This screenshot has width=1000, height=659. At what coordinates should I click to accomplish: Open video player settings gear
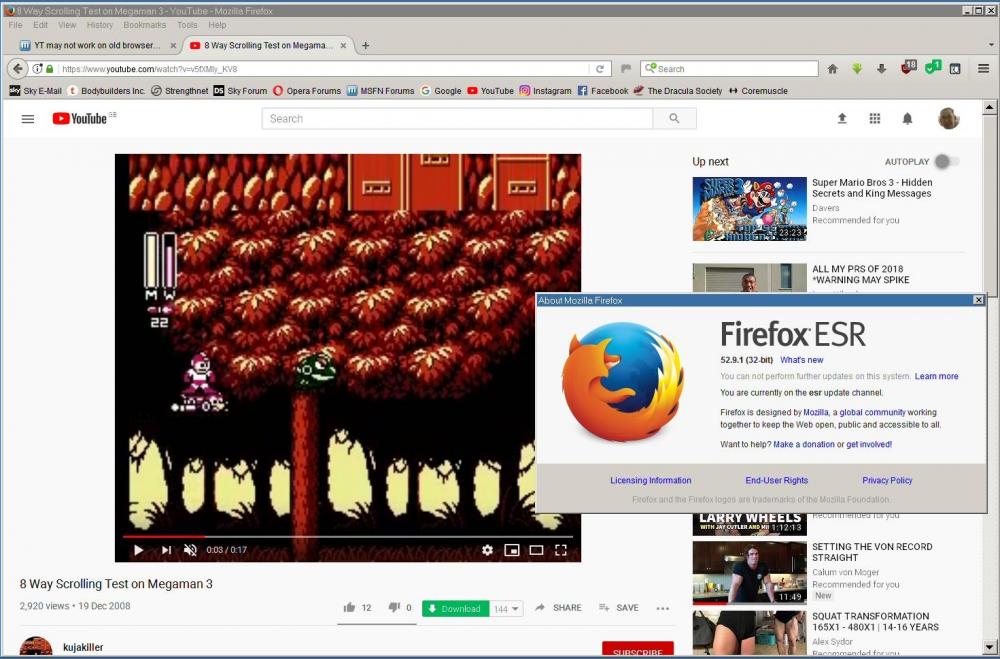[487, 550]
